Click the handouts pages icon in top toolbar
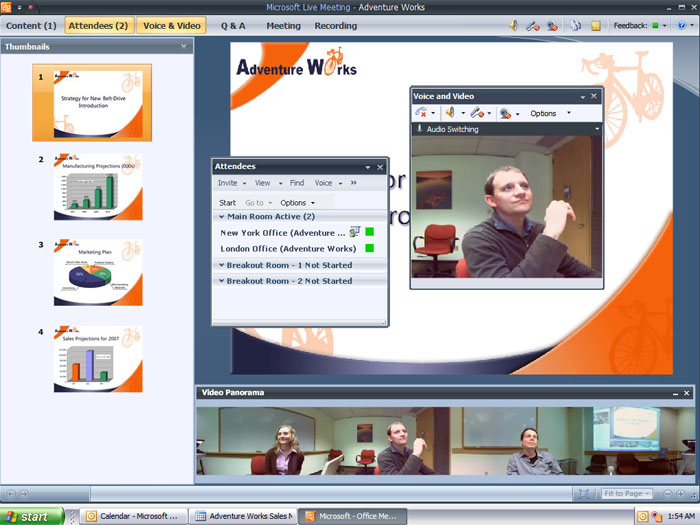The height and width of the screenshot is (525, 700). point(575,26)
